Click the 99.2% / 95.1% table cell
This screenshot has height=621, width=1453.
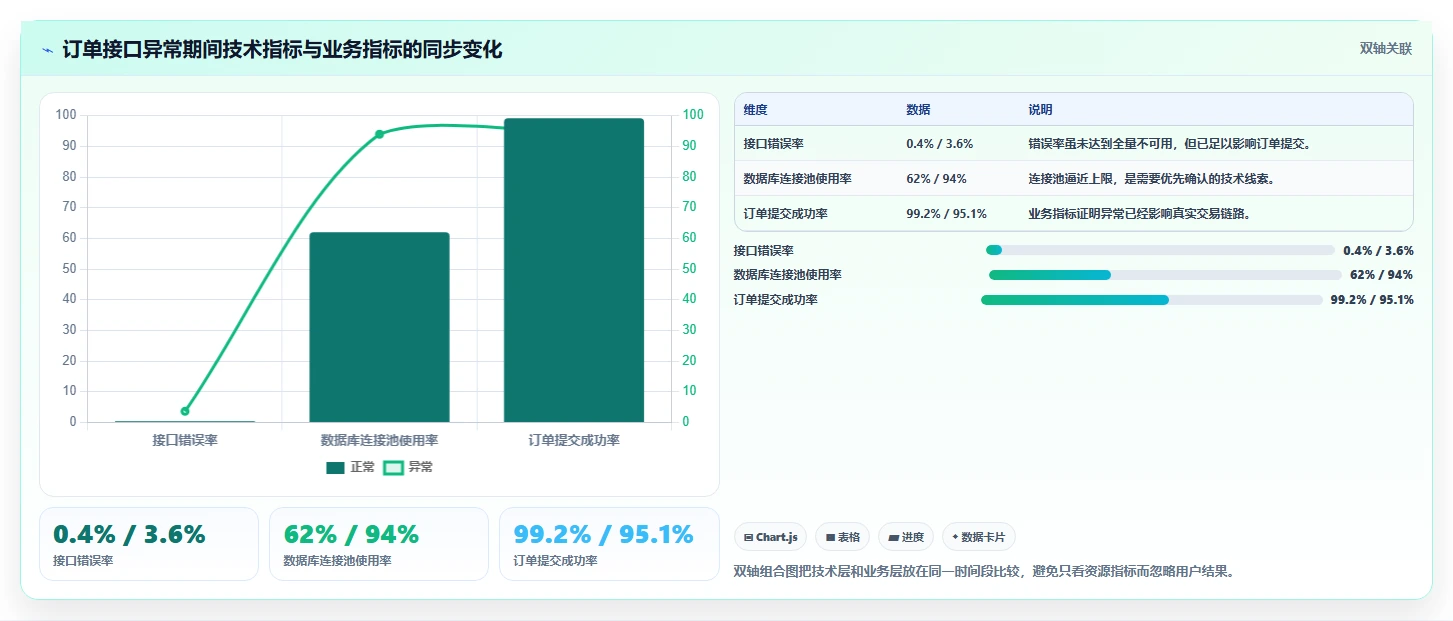pyautogui.click(x=946, y=214)
